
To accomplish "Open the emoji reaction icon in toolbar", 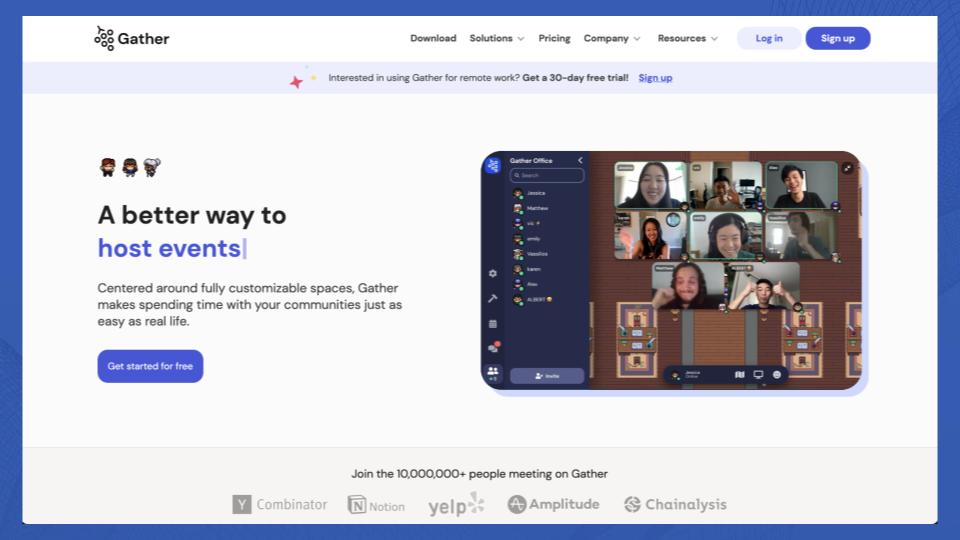I will (777, 375).
